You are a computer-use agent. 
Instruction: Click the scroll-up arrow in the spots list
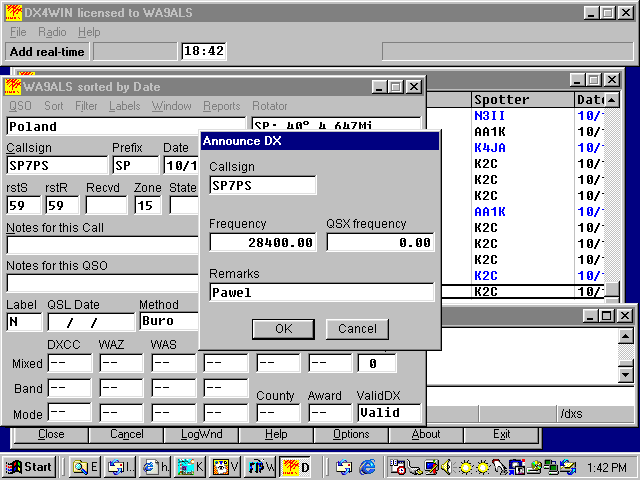click(x=612, y=100)
